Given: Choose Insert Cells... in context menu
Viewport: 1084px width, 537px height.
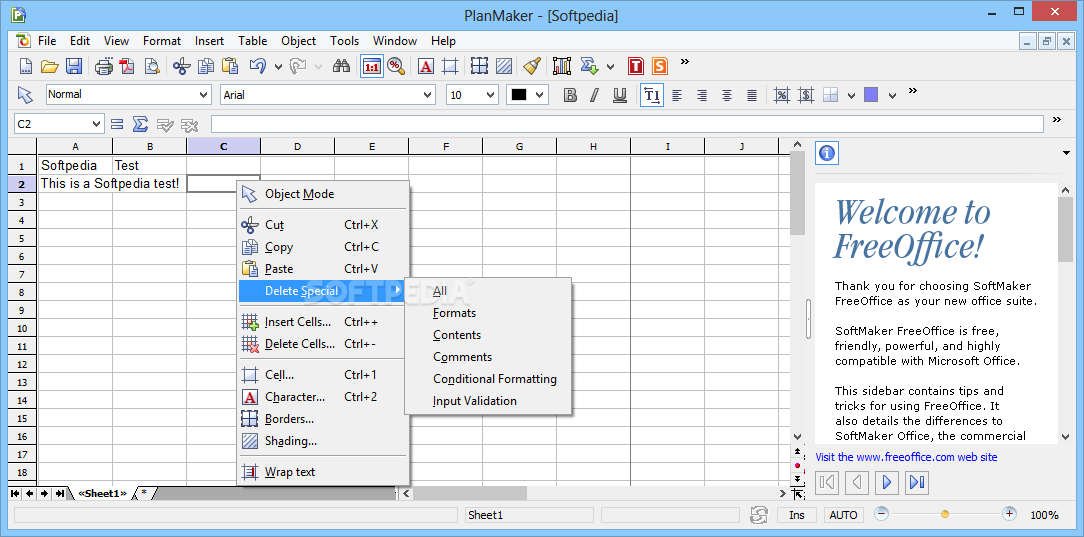Looking at the screenshot, I should tap(323, 322).
